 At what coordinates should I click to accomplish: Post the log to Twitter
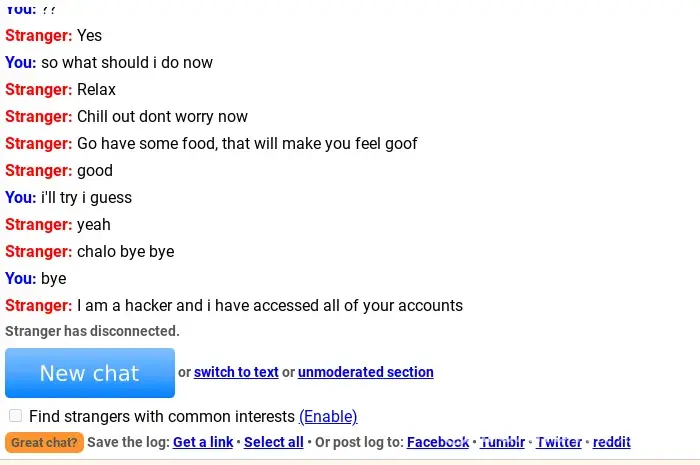(559, 442)
